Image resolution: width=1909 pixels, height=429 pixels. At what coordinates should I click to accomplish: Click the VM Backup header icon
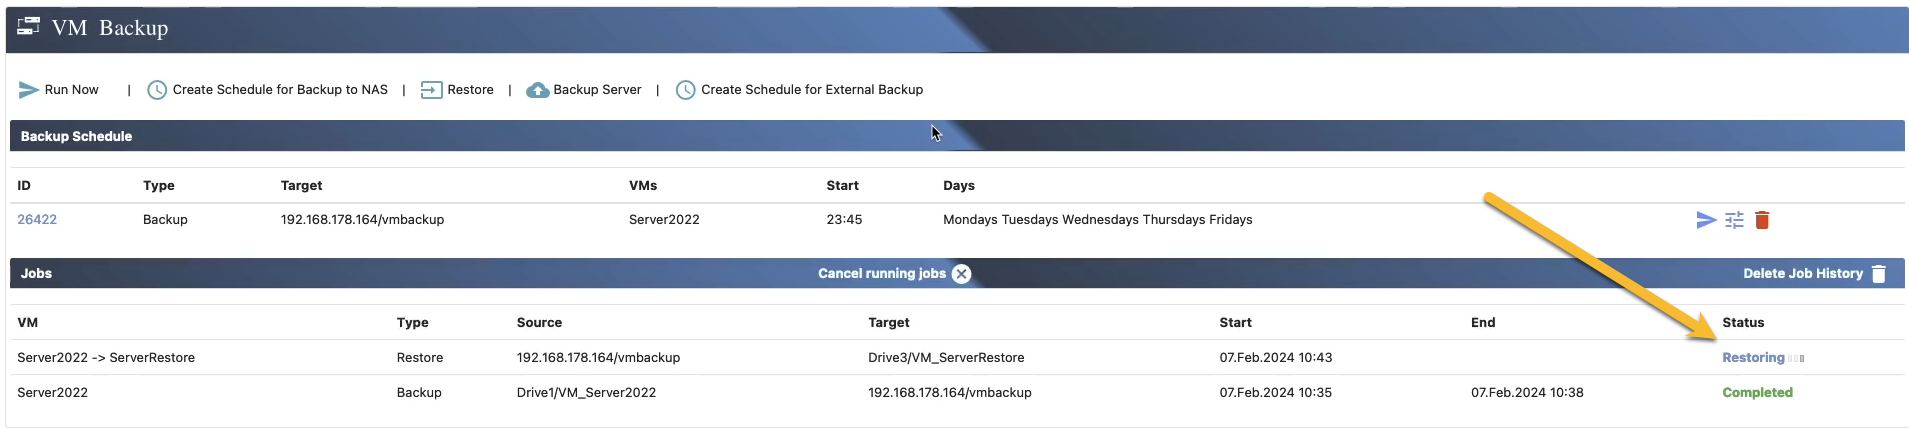pyautogui.click(x=29, y=27)
